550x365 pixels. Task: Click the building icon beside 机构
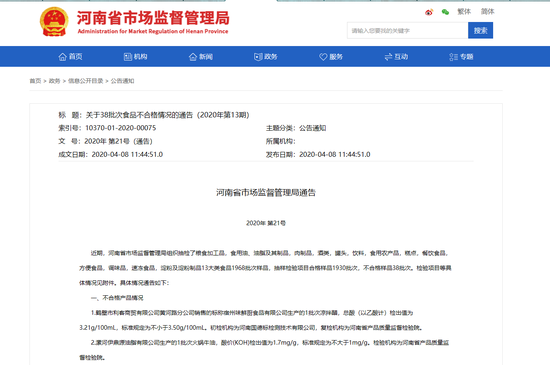coord(128,57)
